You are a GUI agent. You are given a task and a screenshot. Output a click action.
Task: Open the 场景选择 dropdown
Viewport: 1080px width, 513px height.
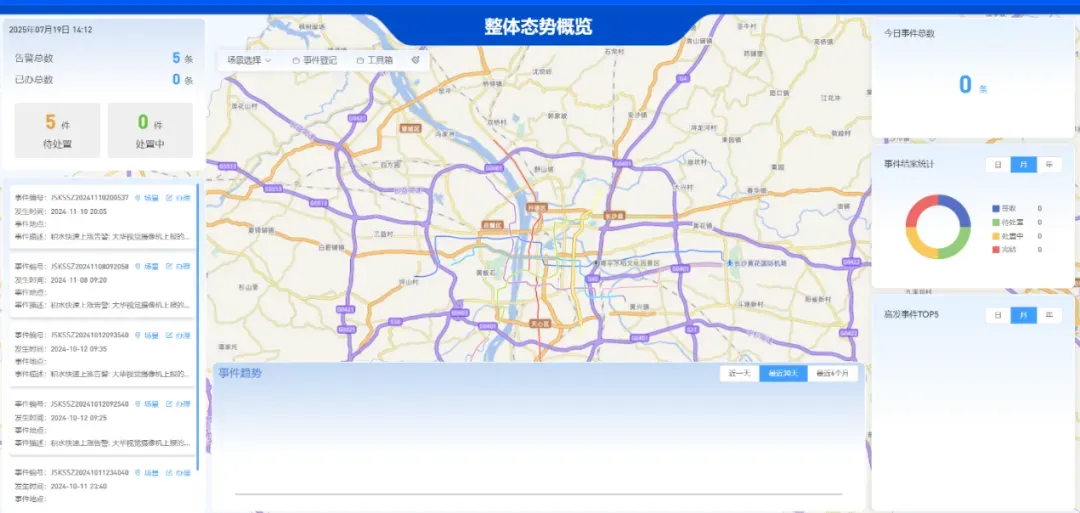click(x=249, y=60)
